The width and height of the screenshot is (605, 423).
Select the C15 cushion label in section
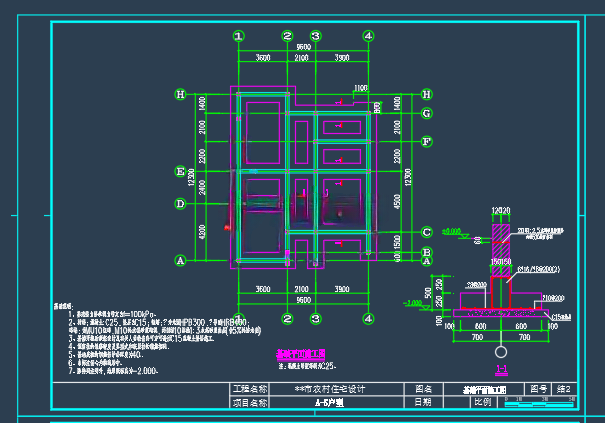(561, 317)
